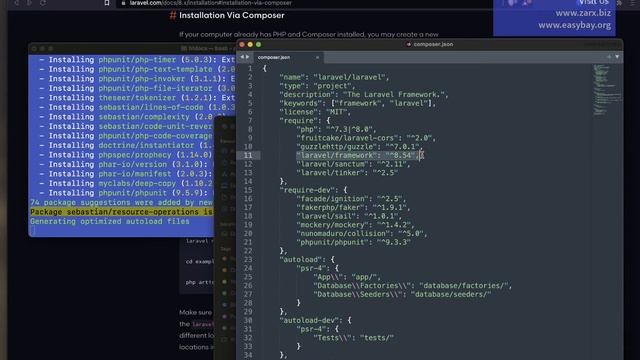Click the Installation Via Composer heading
The image size is (640, 360).
231,16
